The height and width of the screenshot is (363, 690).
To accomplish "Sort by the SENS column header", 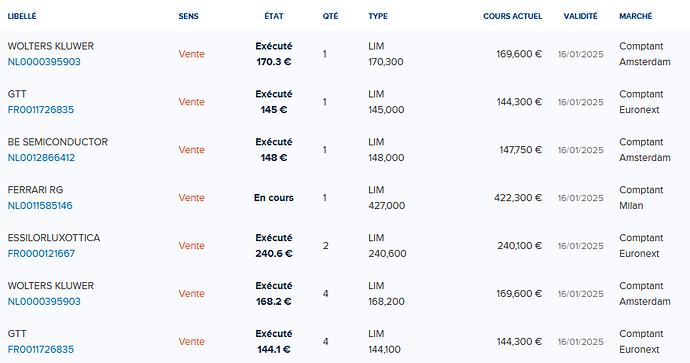I will (188, 16).
